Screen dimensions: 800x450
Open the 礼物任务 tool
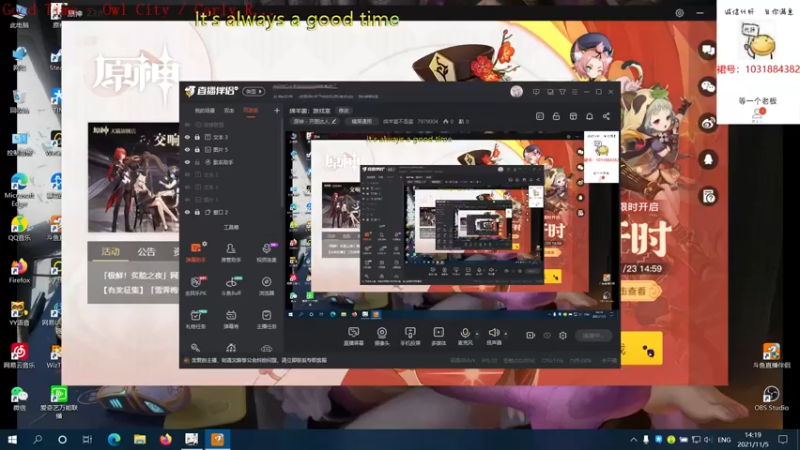196,319
